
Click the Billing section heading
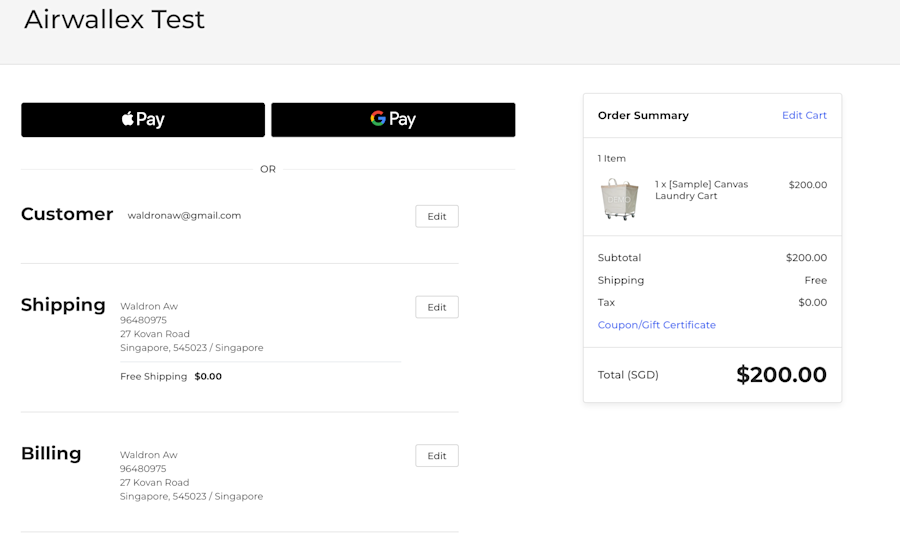pyautogui.click(x=51, y=453)
